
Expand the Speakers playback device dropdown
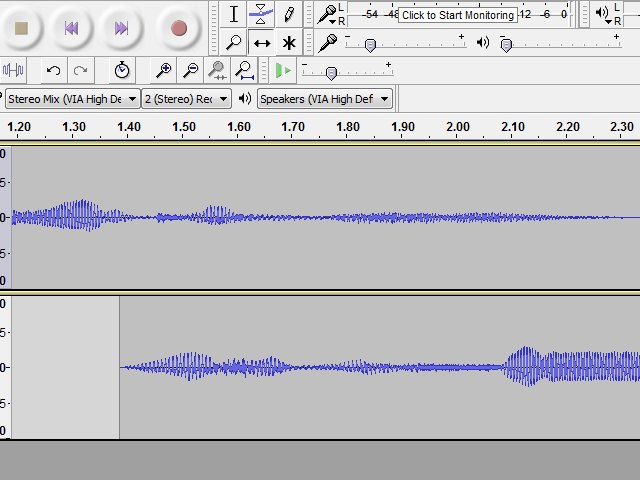click(325, 98)
